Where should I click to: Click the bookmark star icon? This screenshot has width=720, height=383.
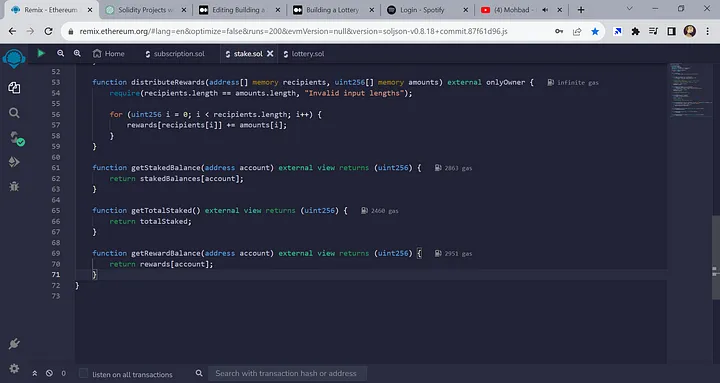[595, 31]
